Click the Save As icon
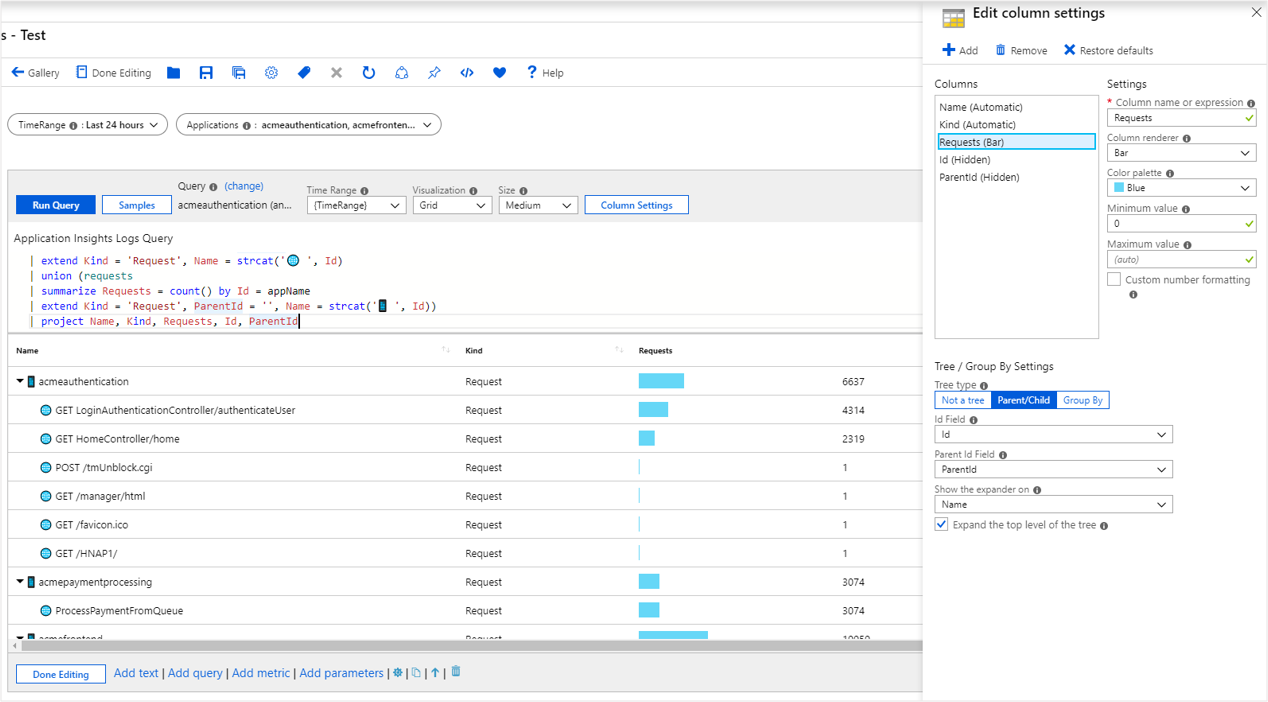 click(x=238, y=73)
